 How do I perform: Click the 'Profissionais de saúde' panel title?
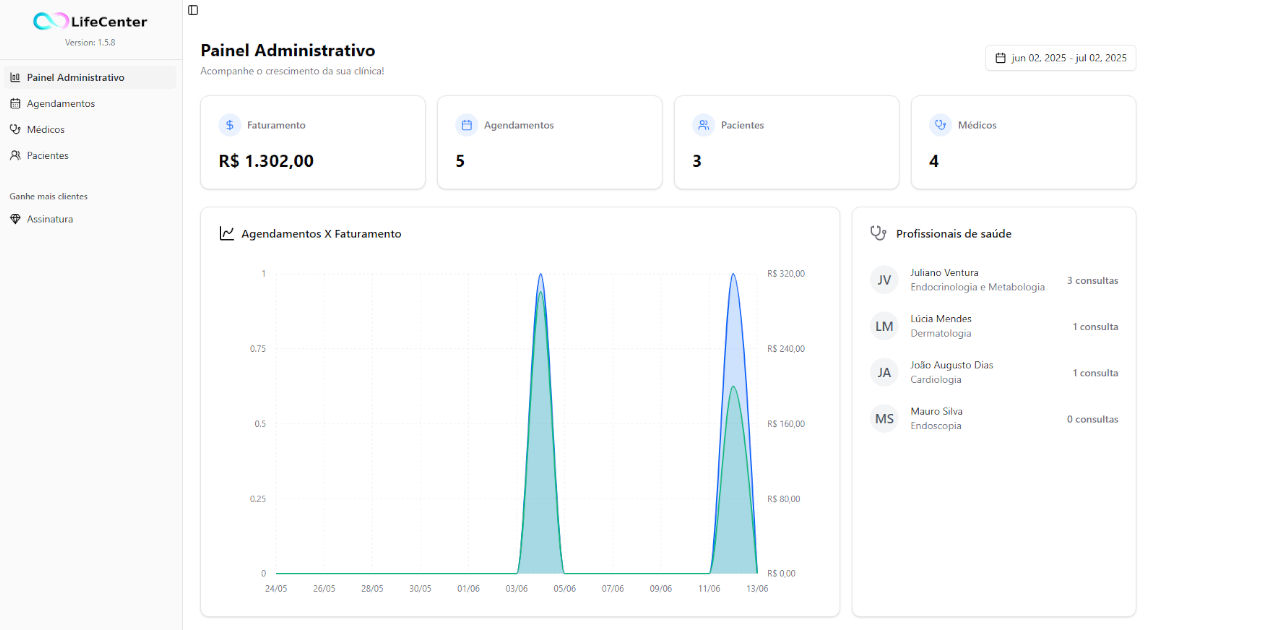click(x=954, y=234)
